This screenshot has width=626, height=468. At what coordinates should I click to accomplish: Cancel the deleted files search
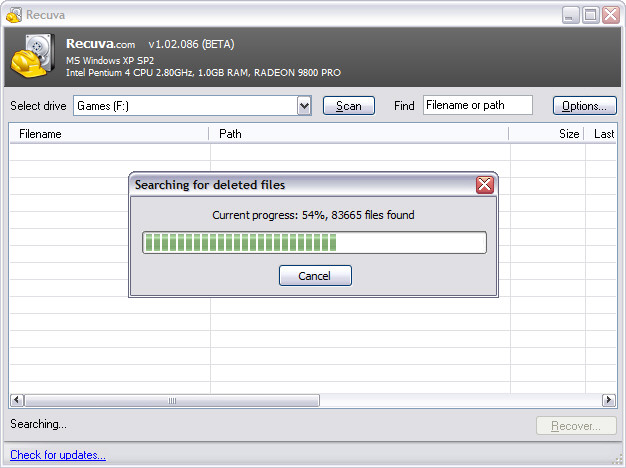click(x=315, y=276)
